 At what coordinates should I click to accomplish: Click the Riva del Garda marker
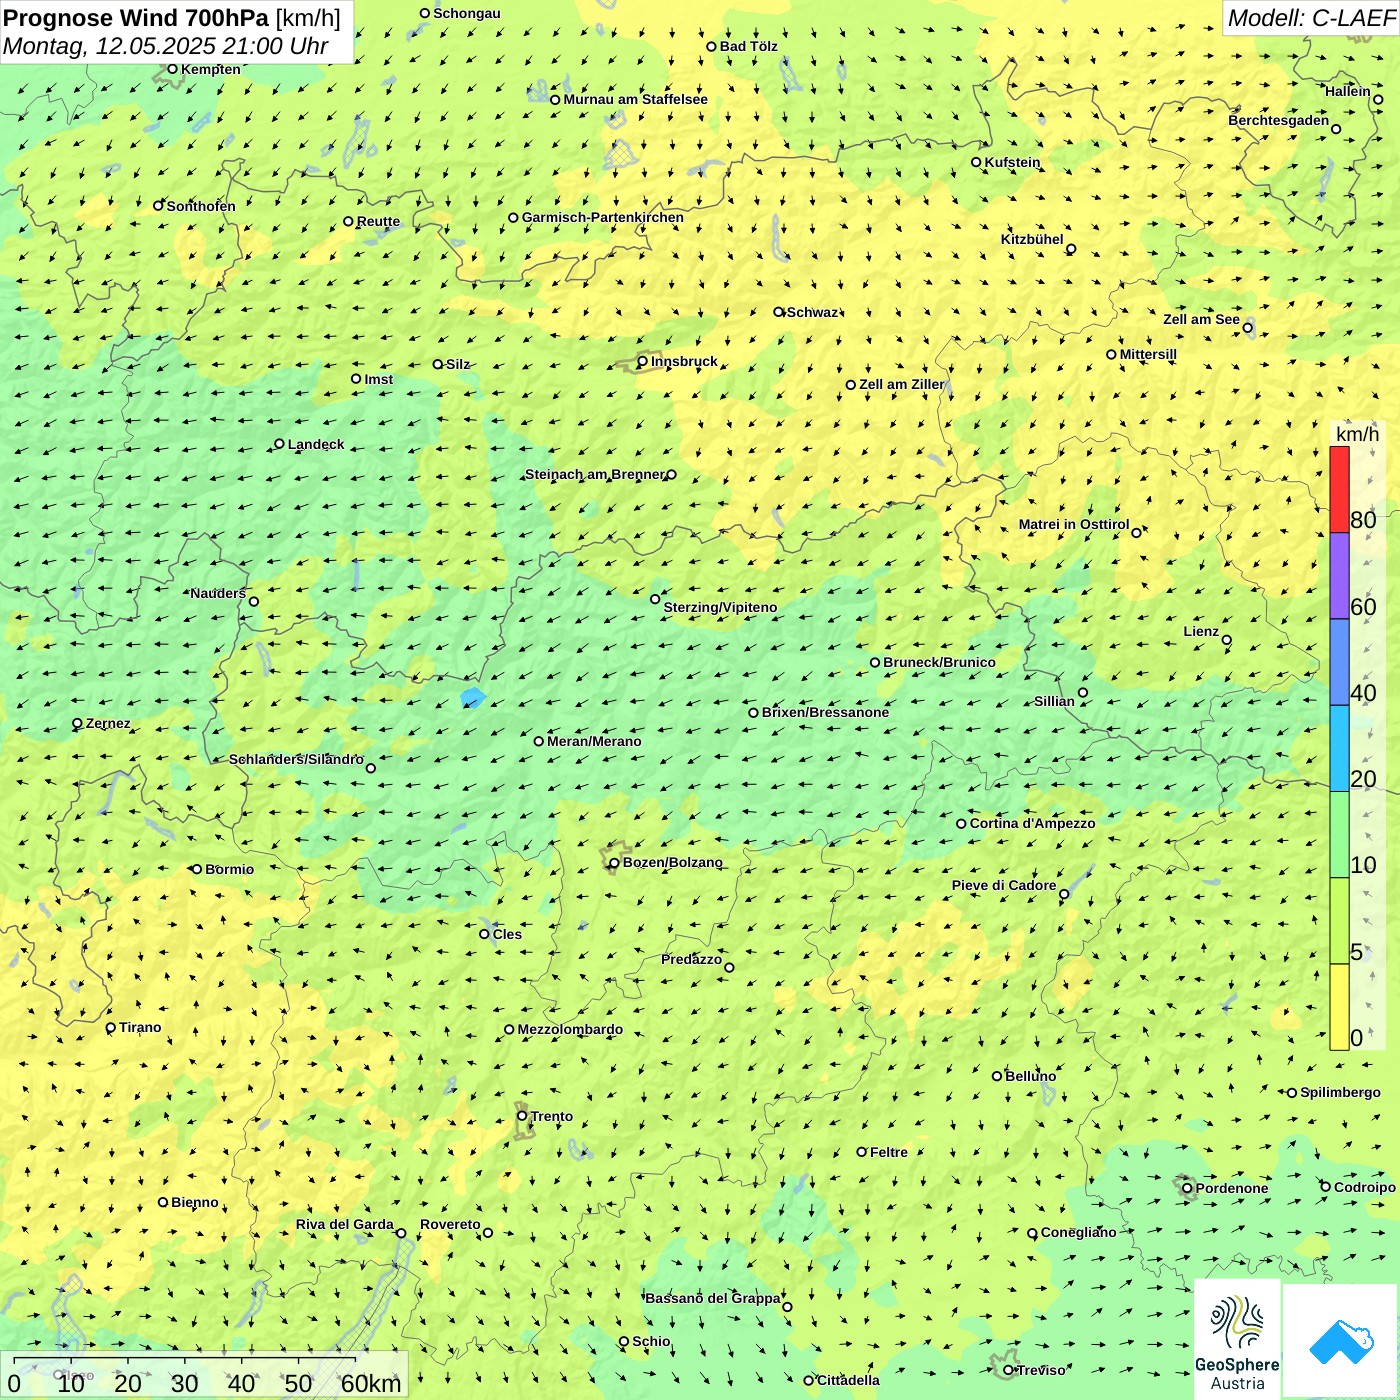tap(402, 1233)
